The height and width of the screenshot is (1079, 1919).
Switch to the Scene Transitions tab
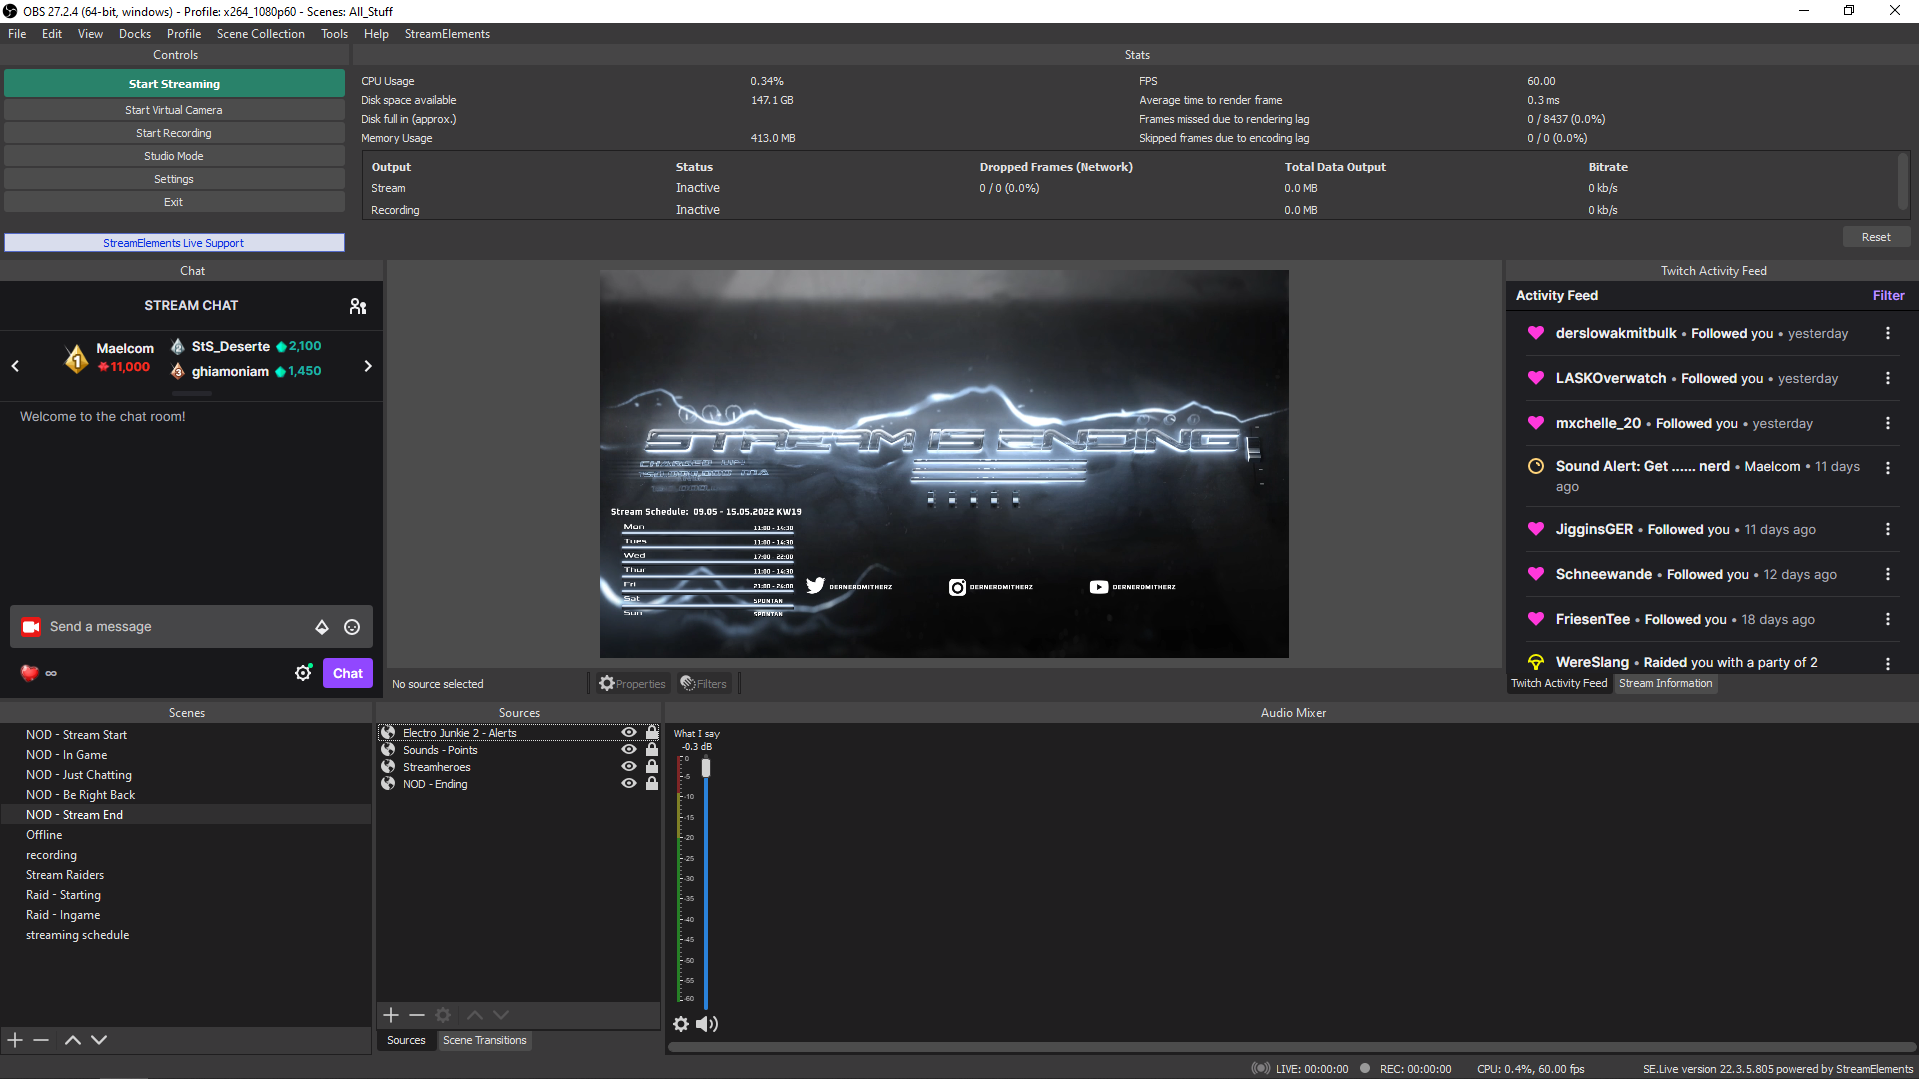(485, 1041)
